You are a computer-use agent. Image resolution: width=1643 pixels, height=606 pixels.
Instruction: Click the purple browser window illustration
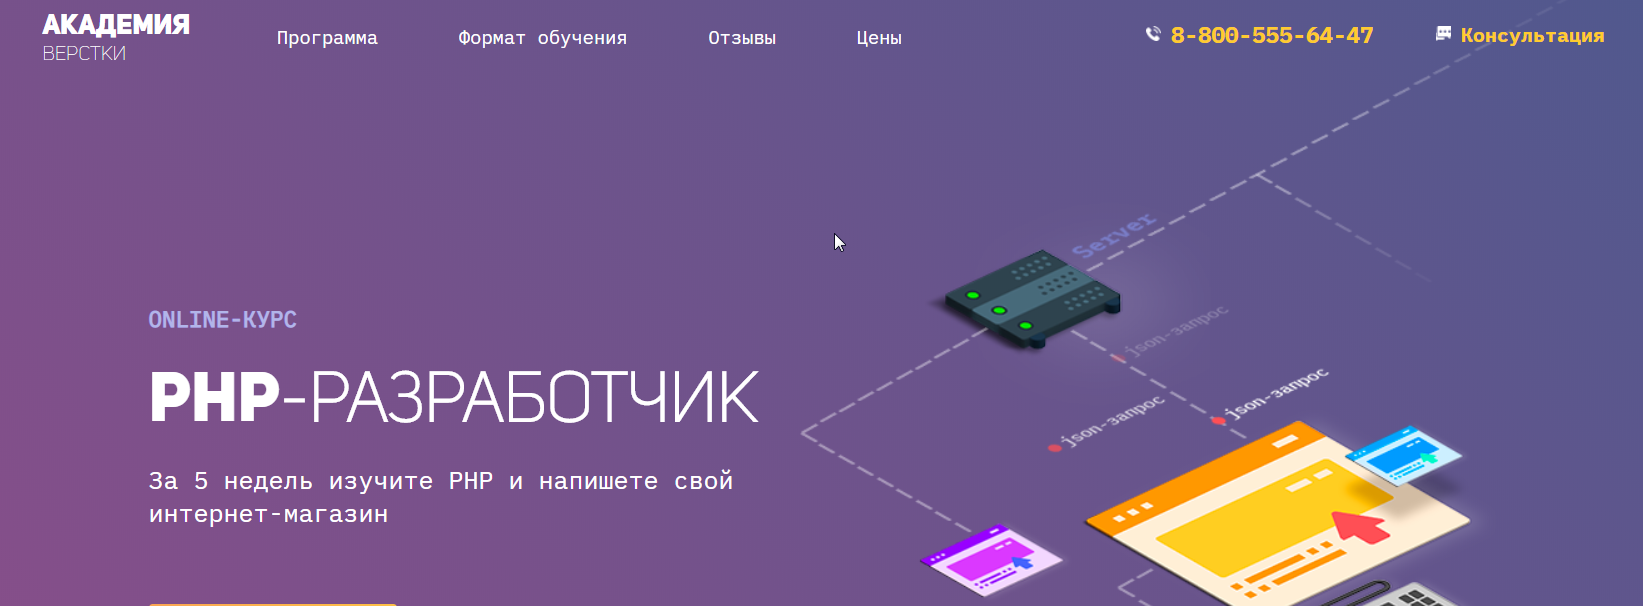pos(989,560)
